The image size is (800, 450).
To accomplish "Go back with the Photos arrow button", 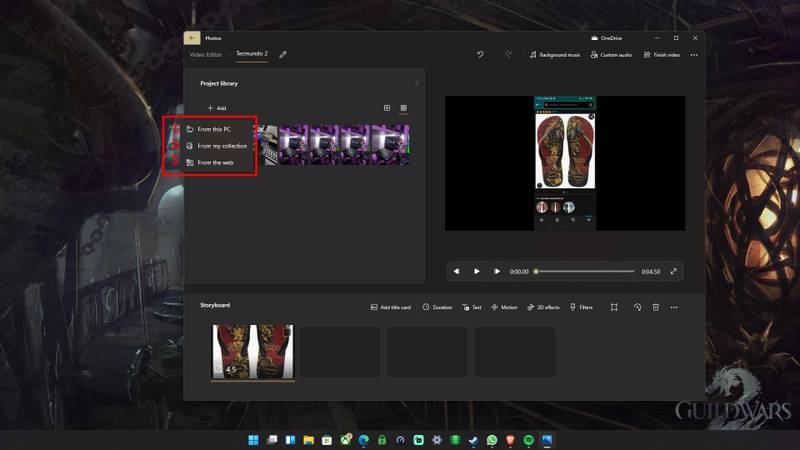I will pyautogui.click(x=192, y=38).
